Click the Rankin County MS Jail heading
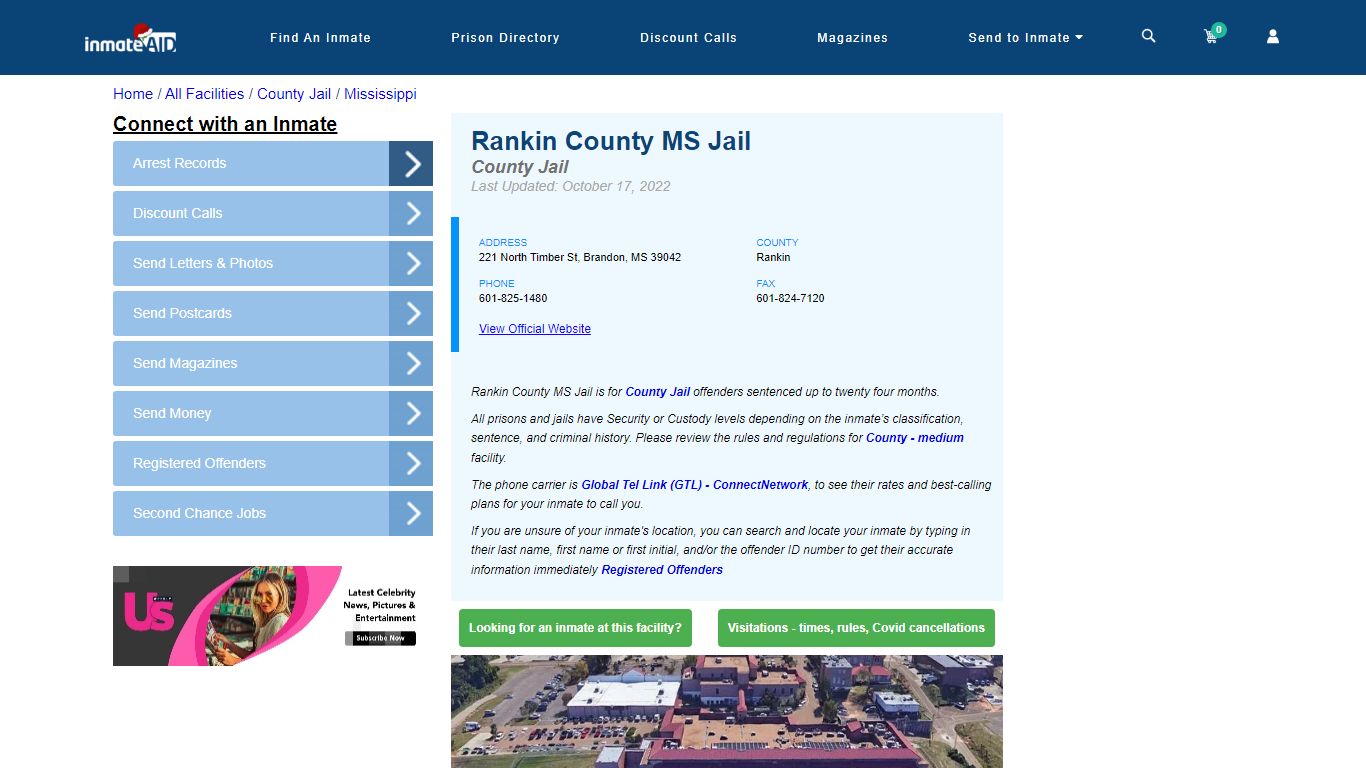This screenshot has width=1366, height=768. 611,141
